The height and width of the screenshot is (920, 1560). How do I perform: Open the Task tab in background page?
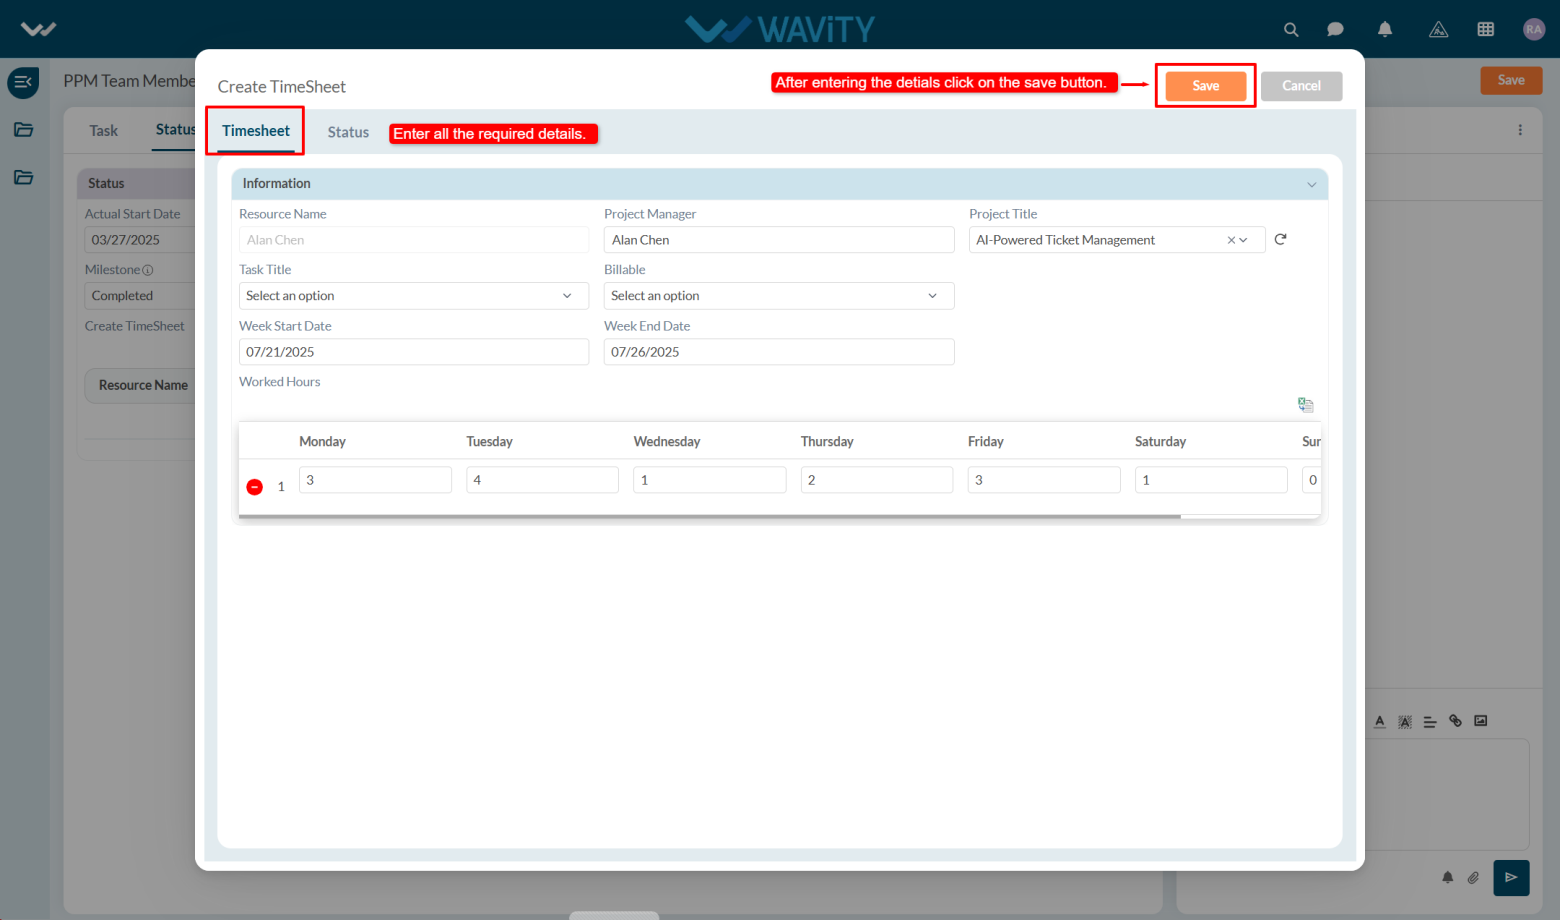point(103,131)
